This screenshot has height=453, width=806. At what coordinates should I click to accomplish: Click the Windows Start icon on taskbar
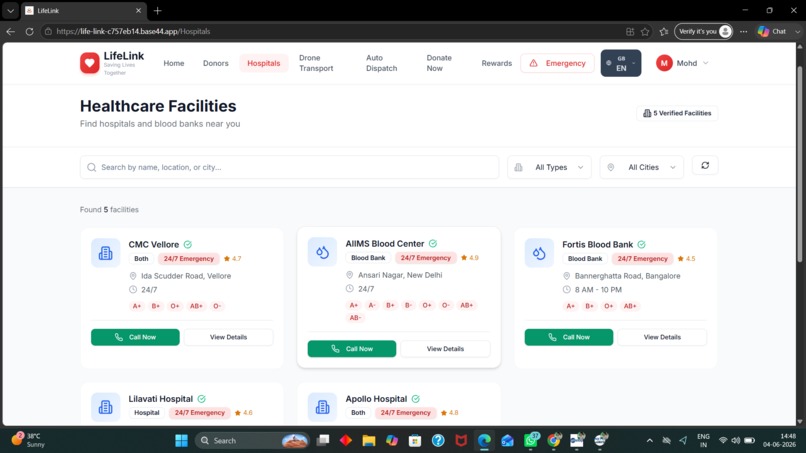[181, 441]
